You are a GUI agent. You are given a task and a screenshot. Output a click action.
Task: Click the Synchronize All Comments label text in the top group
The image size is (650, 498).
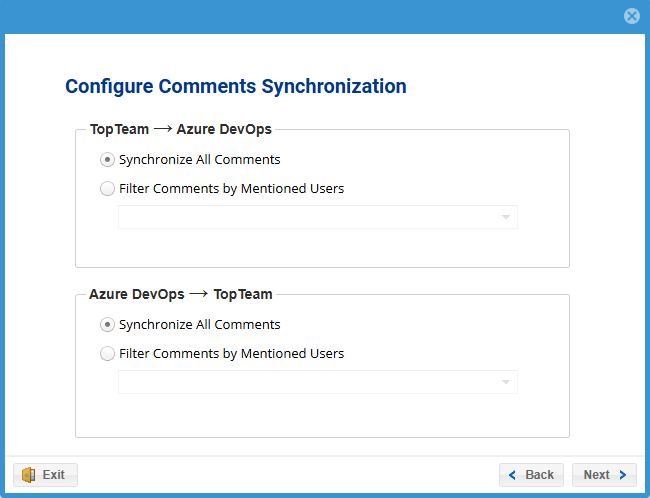click(199, 159)
